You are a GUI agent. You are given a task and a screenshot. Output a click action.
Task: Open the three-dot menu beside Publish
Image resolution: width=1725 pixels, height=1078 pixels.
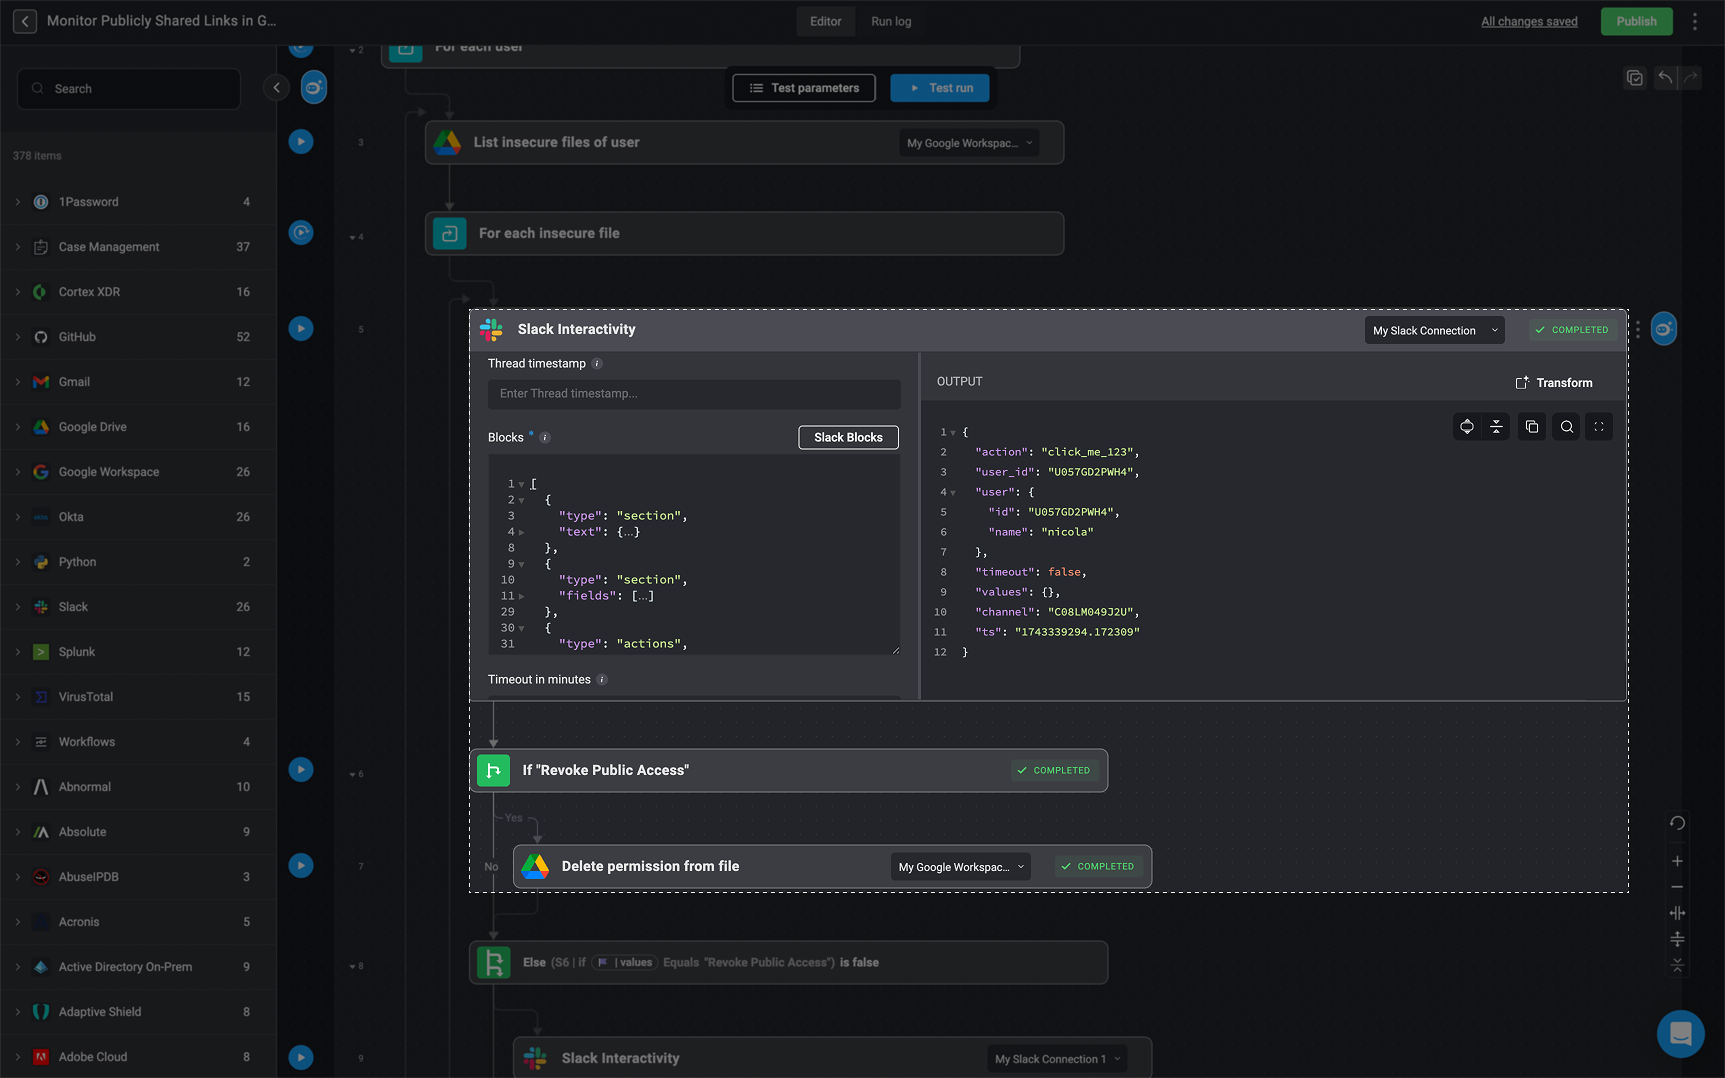[x=1694, y=21]
